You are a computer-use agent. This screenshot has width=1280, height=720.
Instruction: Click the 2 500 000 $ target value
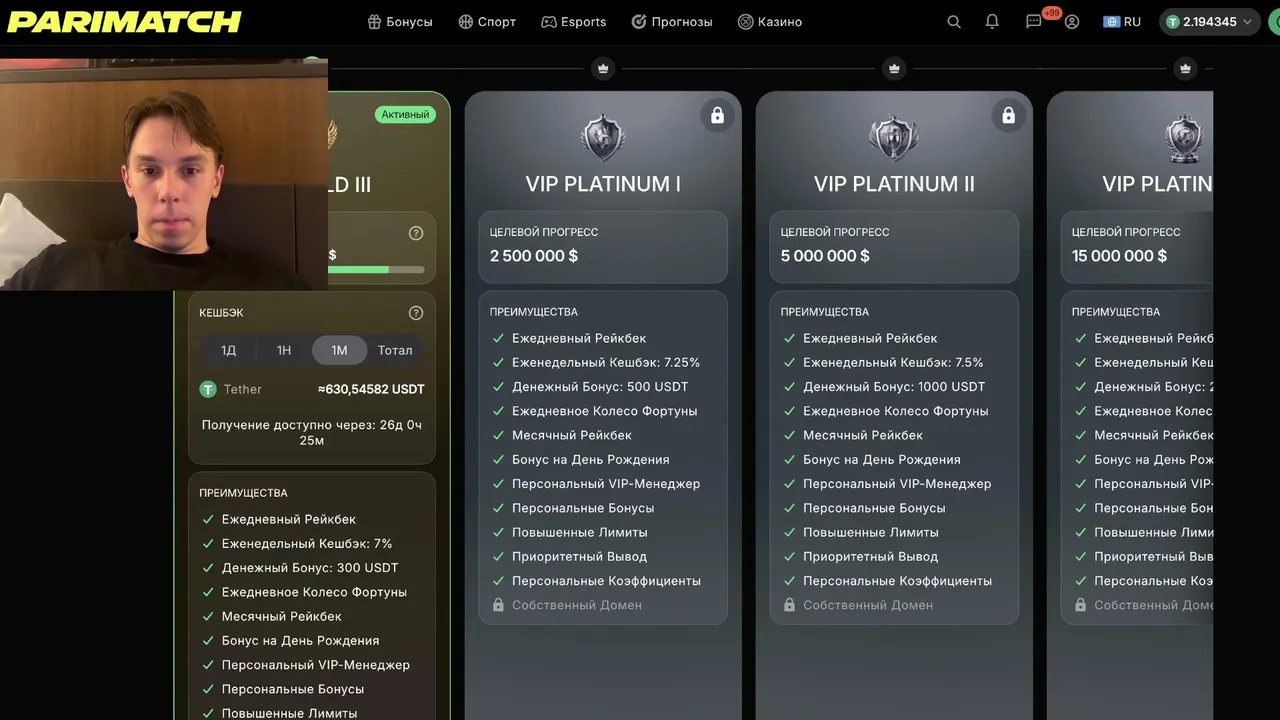point(534,256)
